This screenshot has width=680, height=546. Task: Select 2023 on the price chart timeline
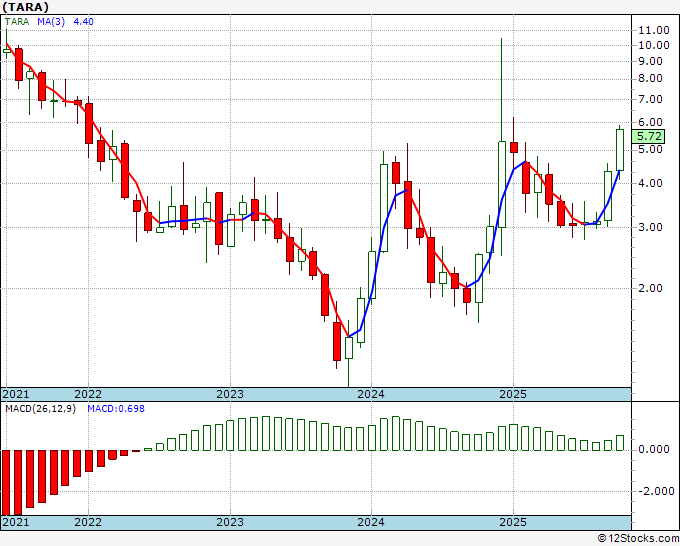click(x=230, y=394)
